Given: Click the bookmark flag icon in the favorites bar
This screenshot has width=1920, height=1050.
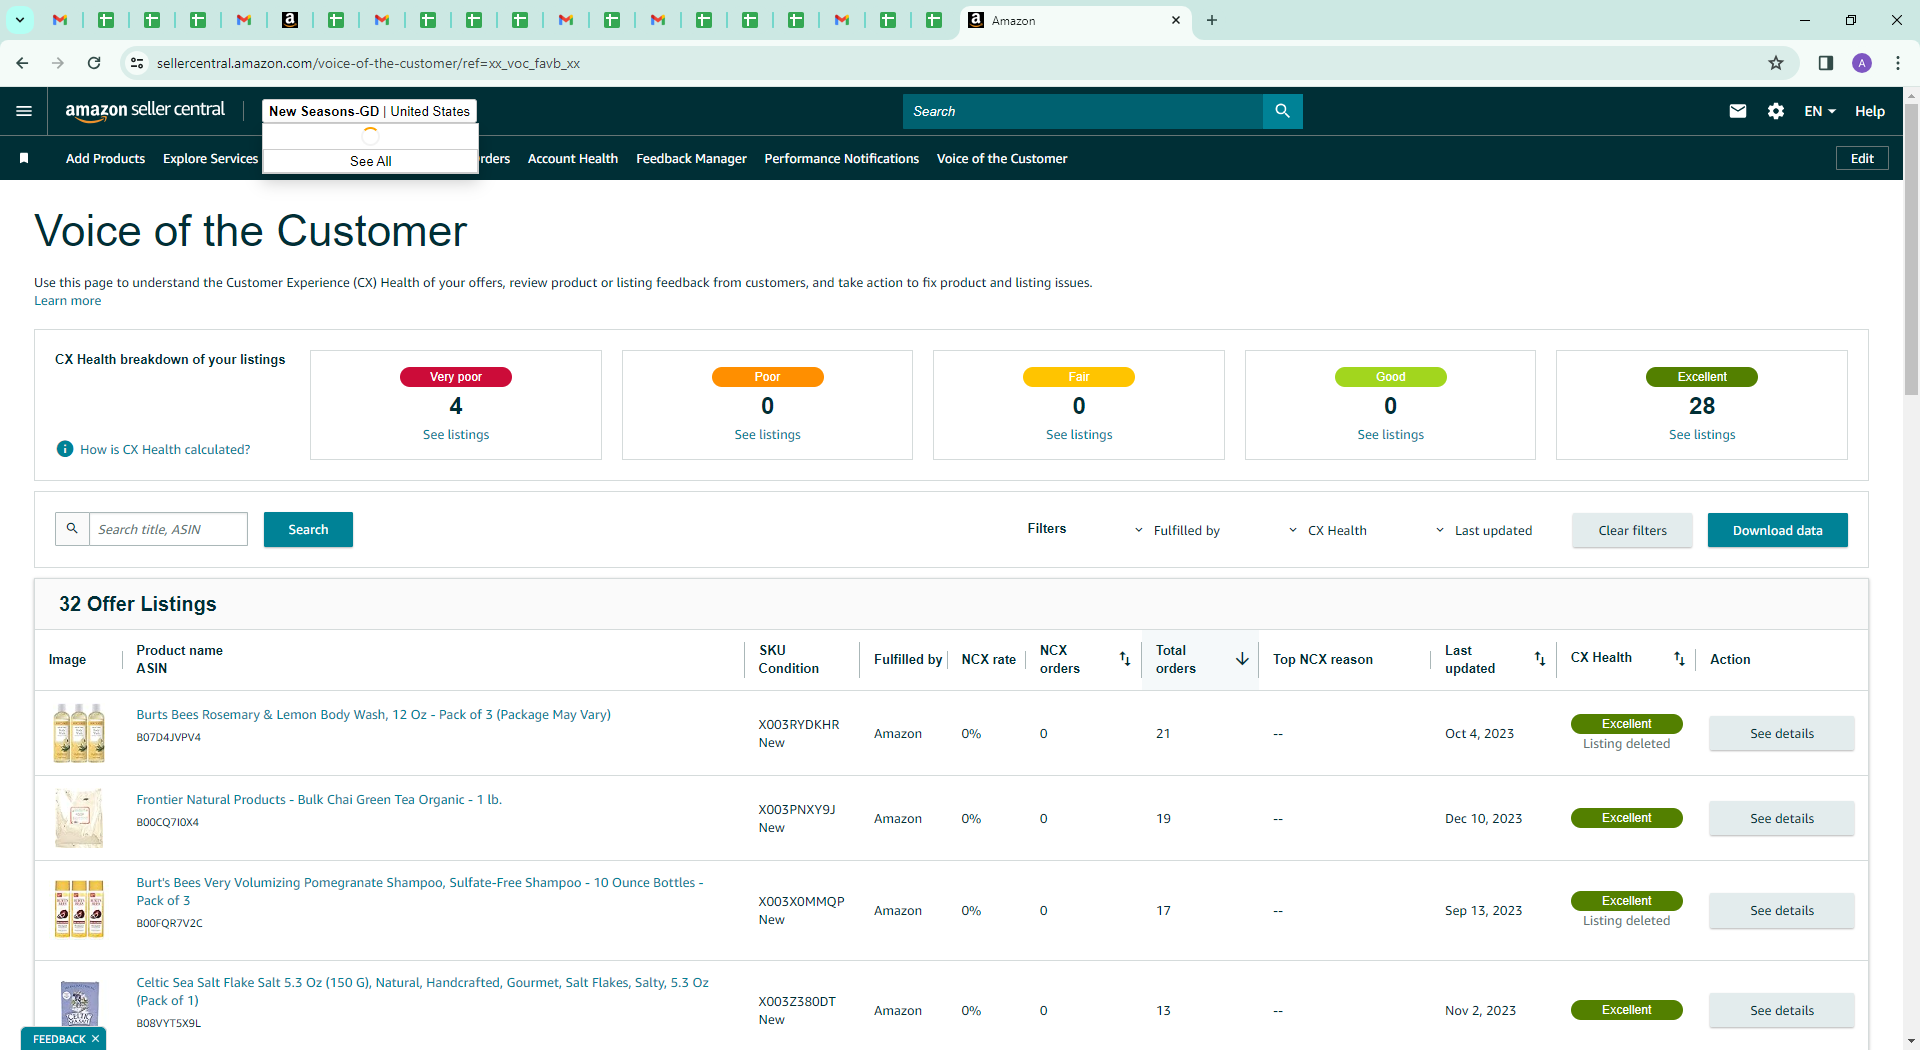Looking at the screenshot, I should 24,158.
